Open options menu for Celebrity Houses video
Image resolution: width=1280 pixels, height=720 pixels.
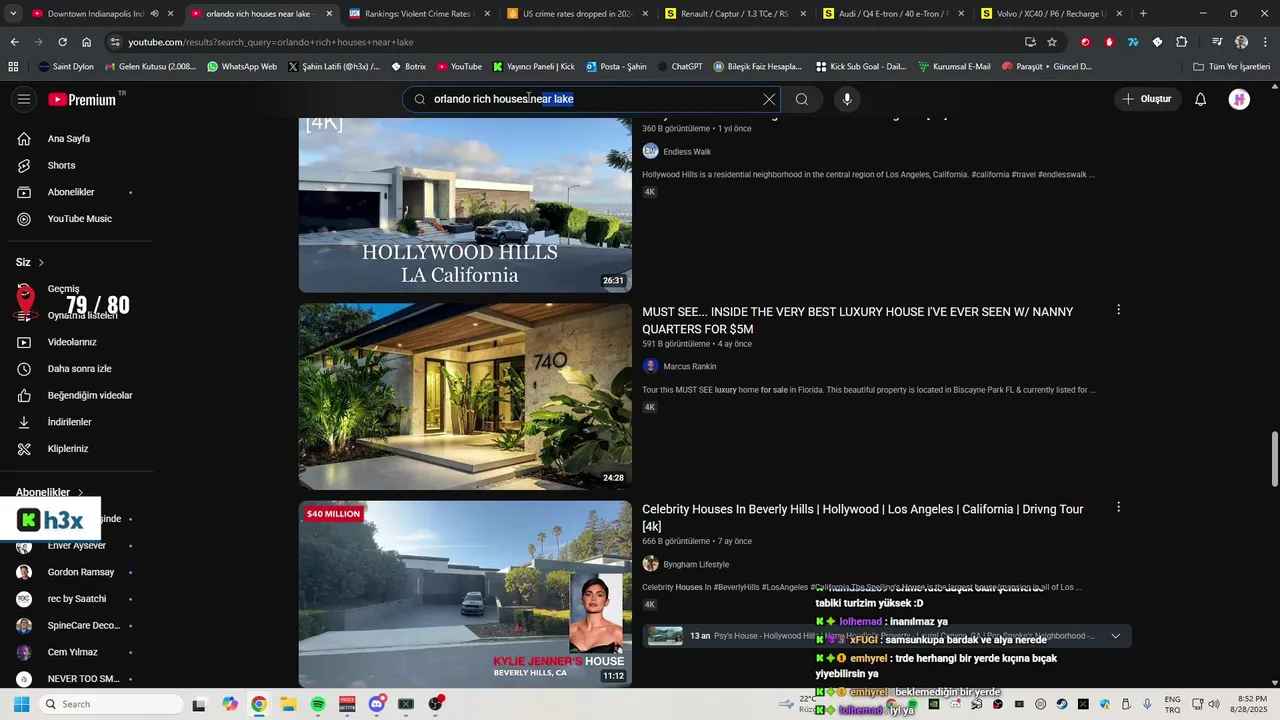[x=1118, y=507]
